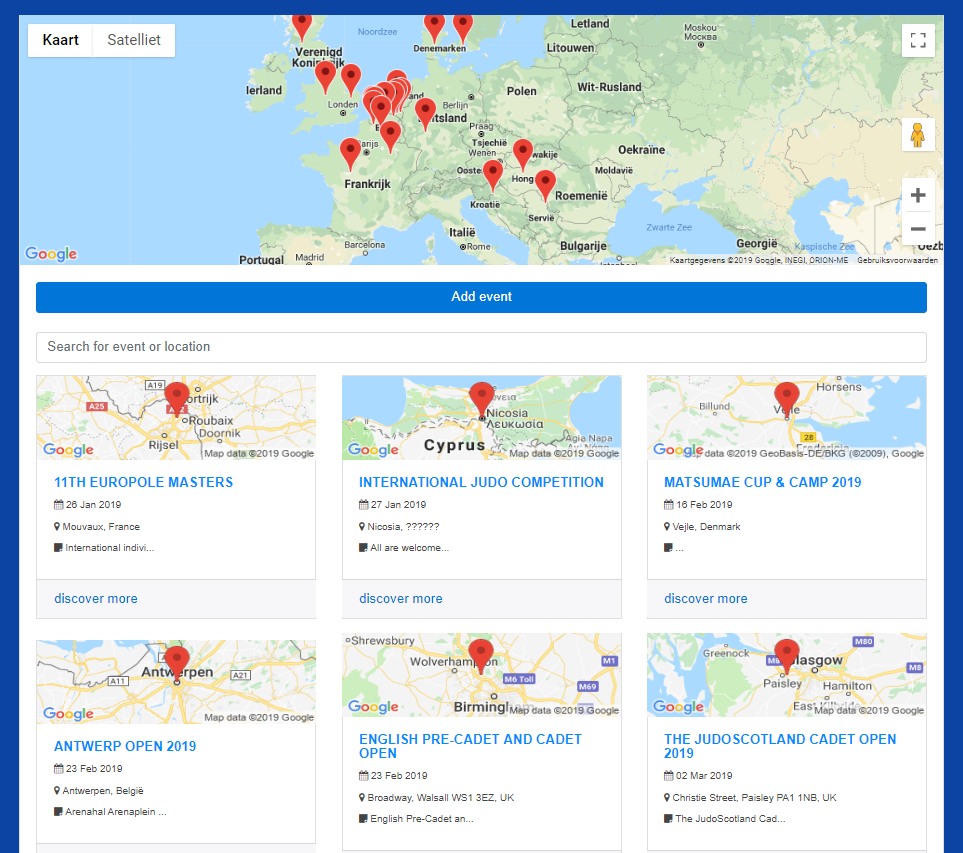Click the Nicosia location text
Screen dimensions: 963x853
coord(404,527)
